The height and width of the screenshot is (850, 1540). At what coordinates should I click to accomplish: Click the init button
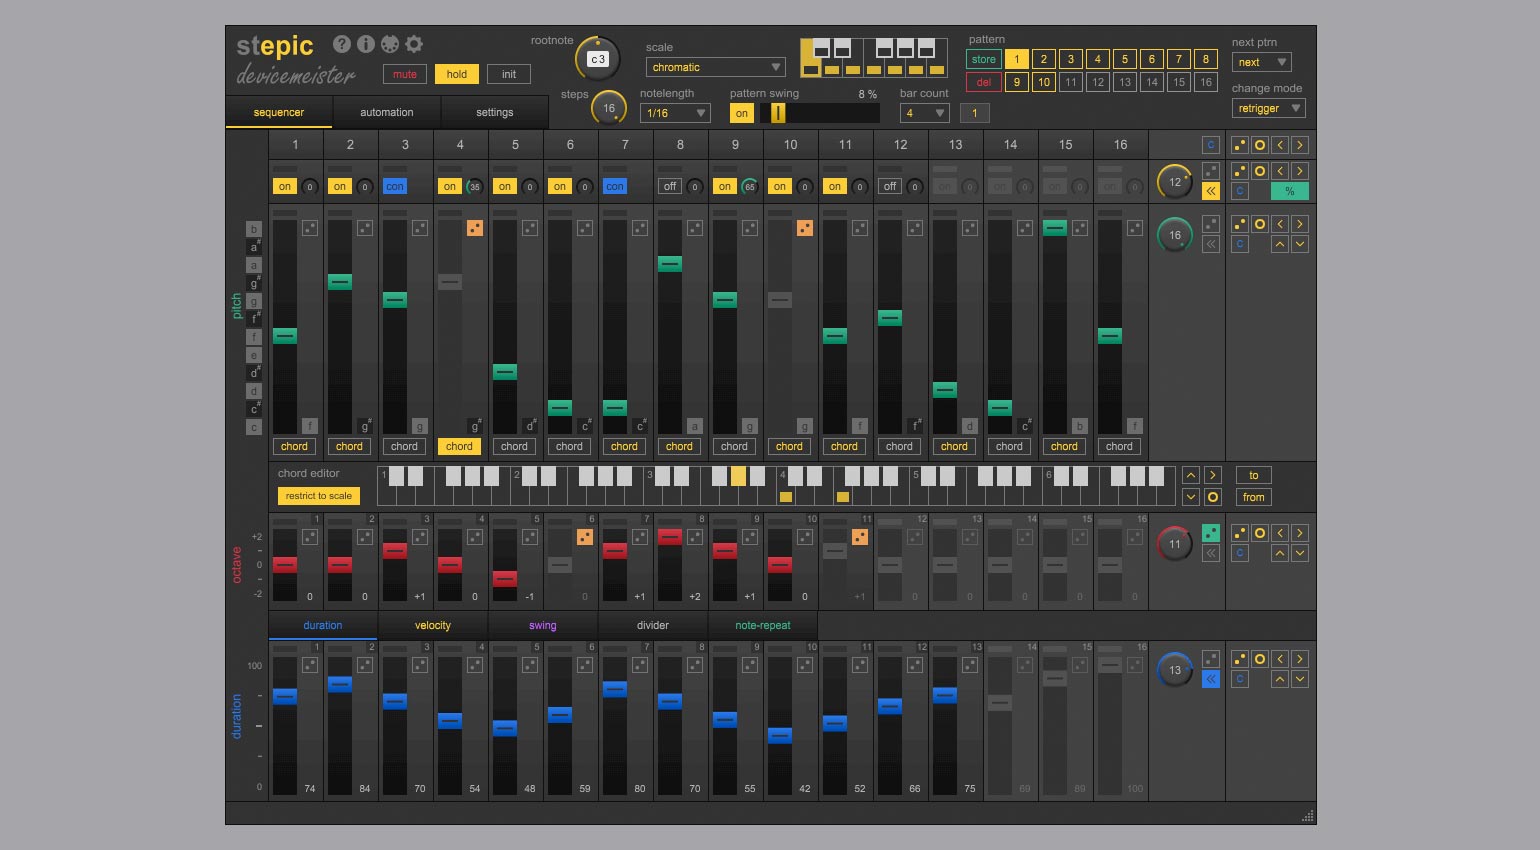click(x=509, y=74)
